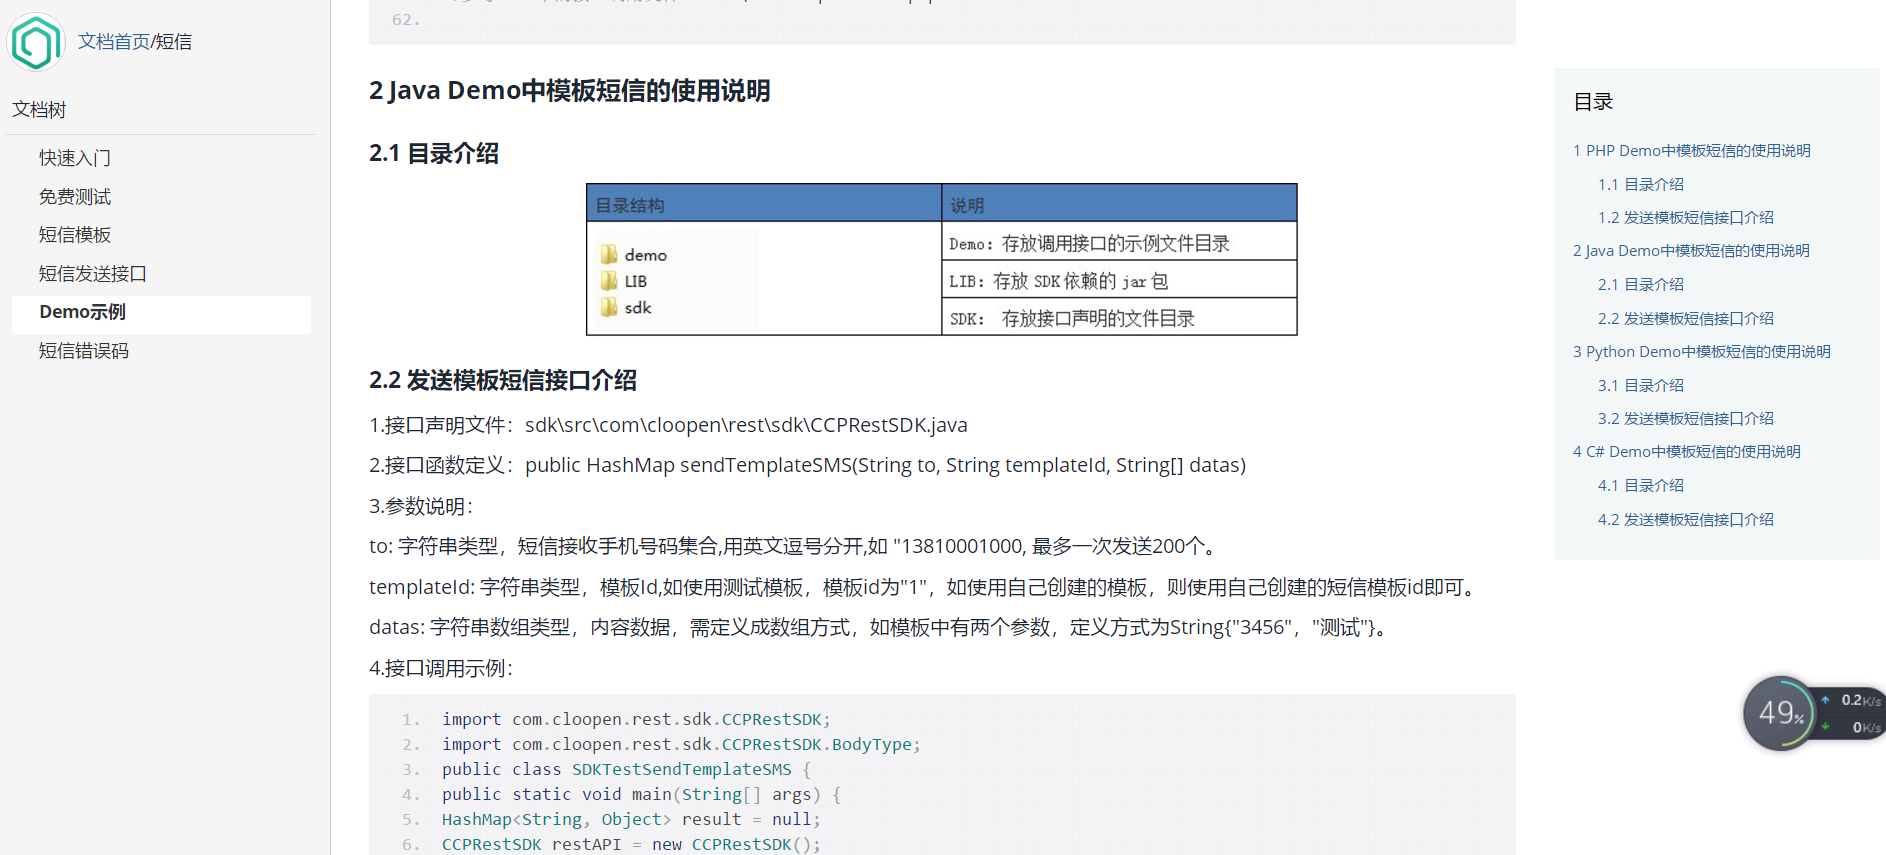Jump to 4.1 目录介绍 in contents
Image resolution: width=1886 pixels, height=855 pixels.
[1640, 486]
